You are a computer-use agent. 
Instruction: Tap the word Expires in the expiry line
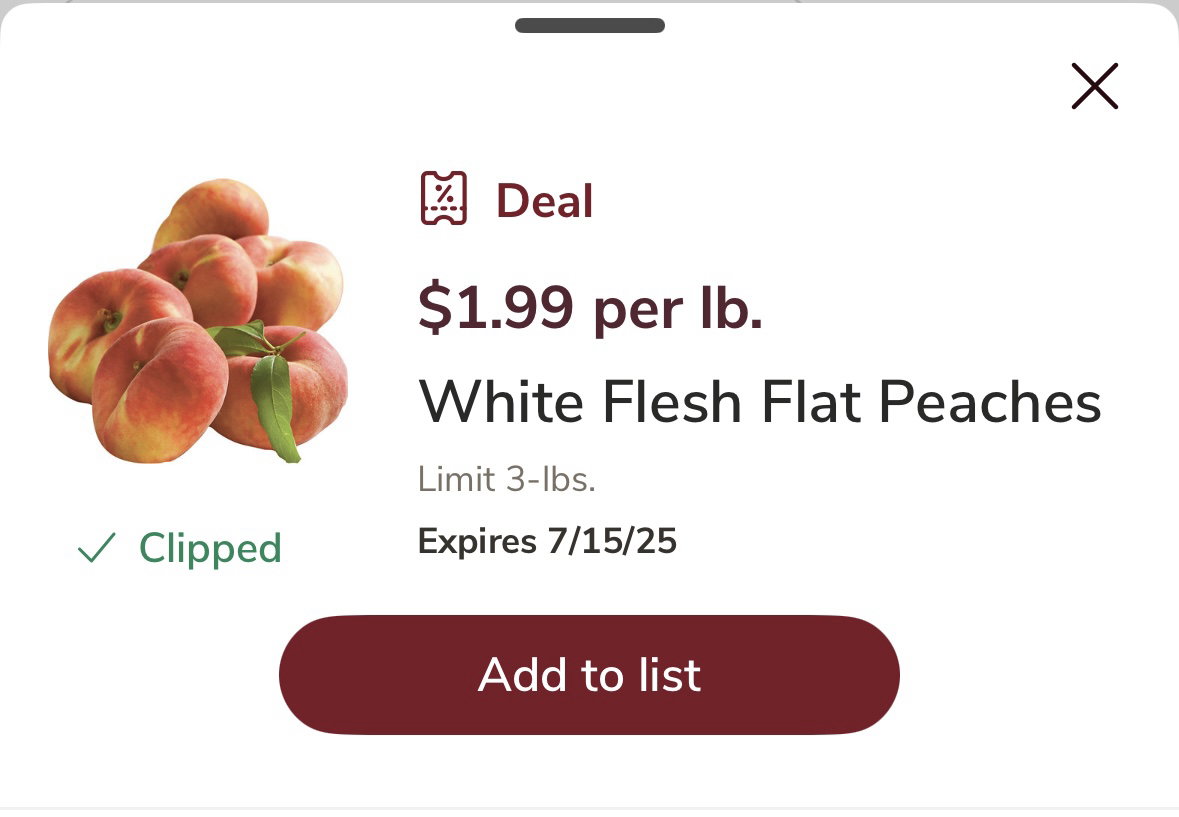[x=477, y=542]
